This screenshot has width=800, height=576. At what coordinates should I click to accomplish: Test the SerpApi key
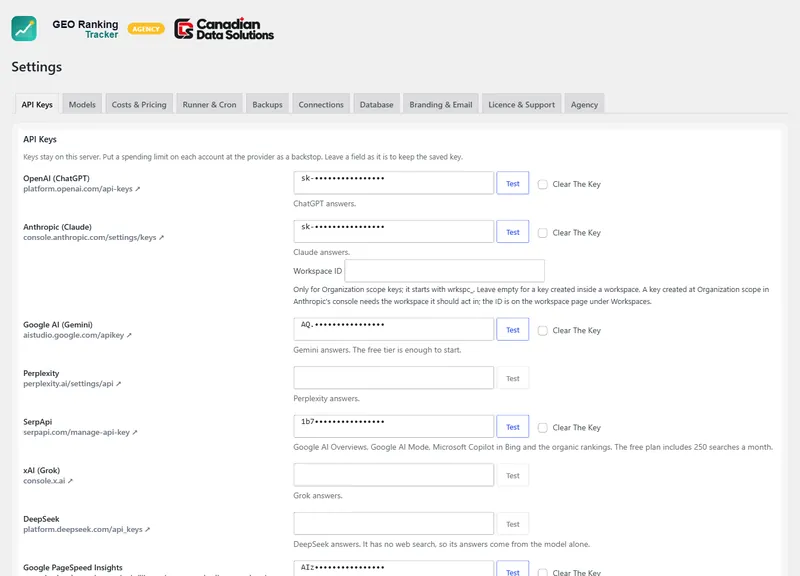(513, 427)
